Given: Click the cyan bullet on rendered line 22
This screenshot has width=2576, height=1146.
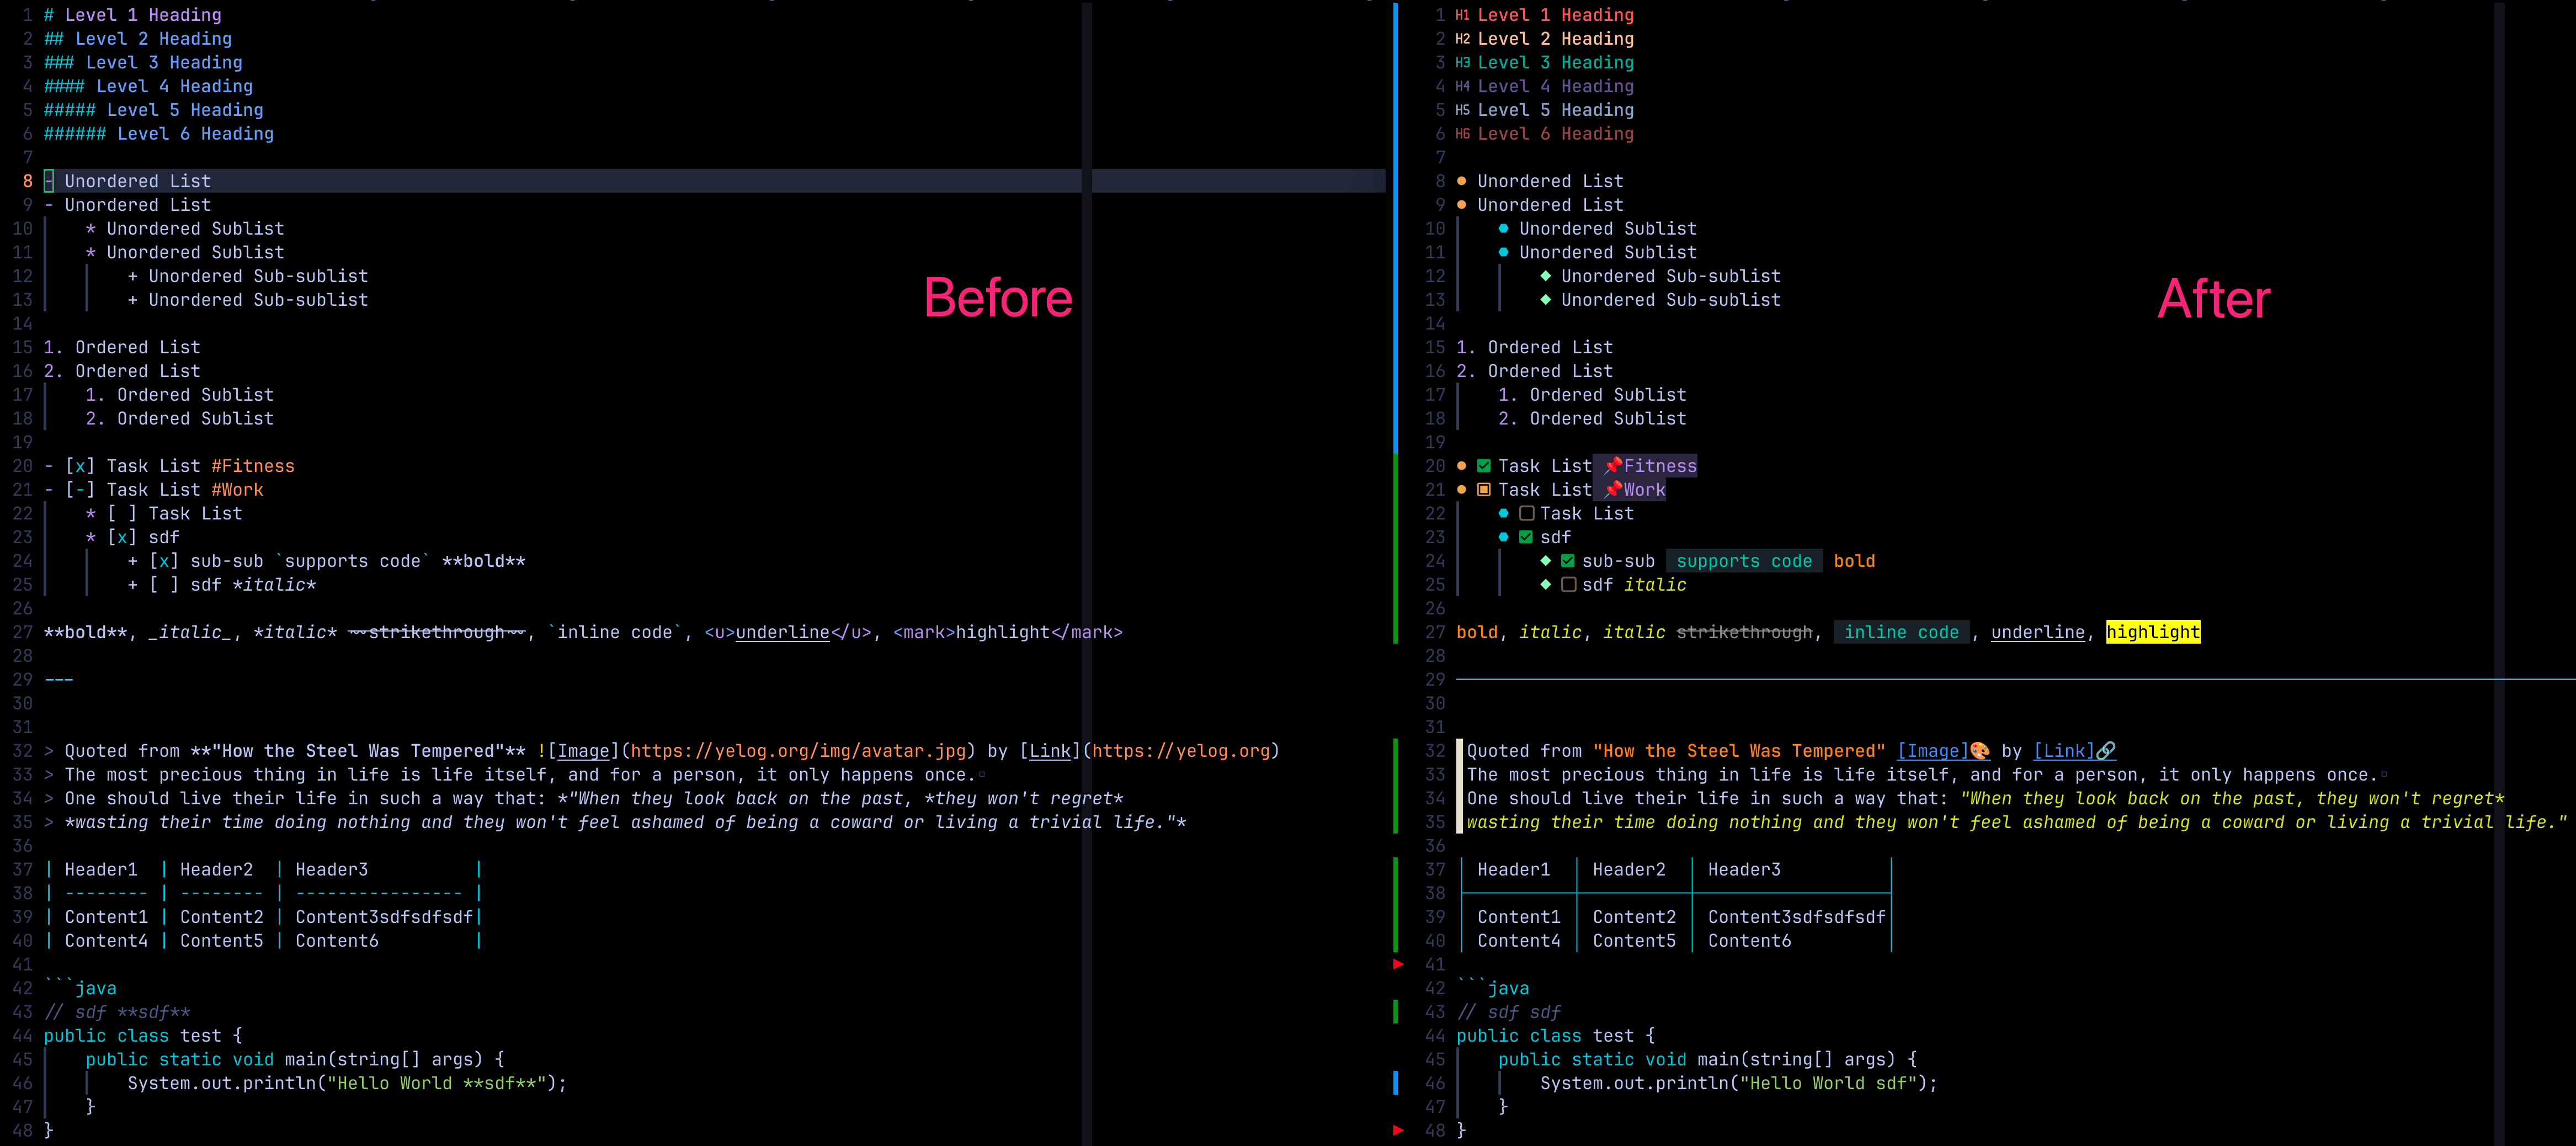Looking at the screenshot, I should [1503, 514].
